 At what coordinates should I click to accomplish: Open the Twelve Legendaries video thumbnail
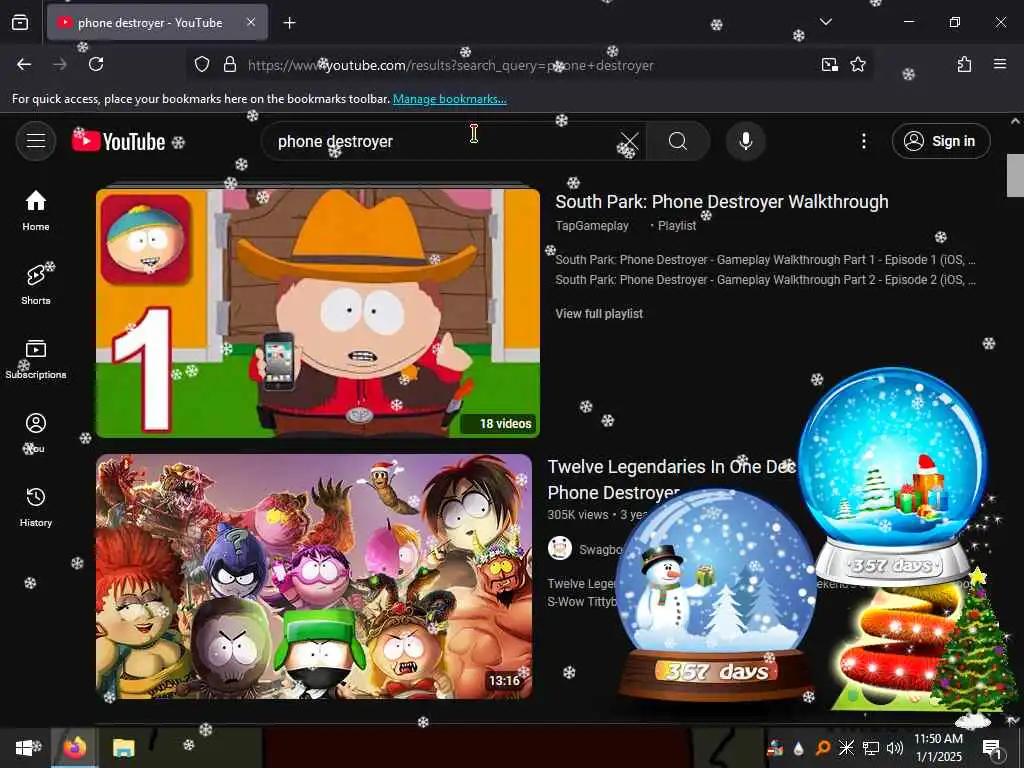314,577
